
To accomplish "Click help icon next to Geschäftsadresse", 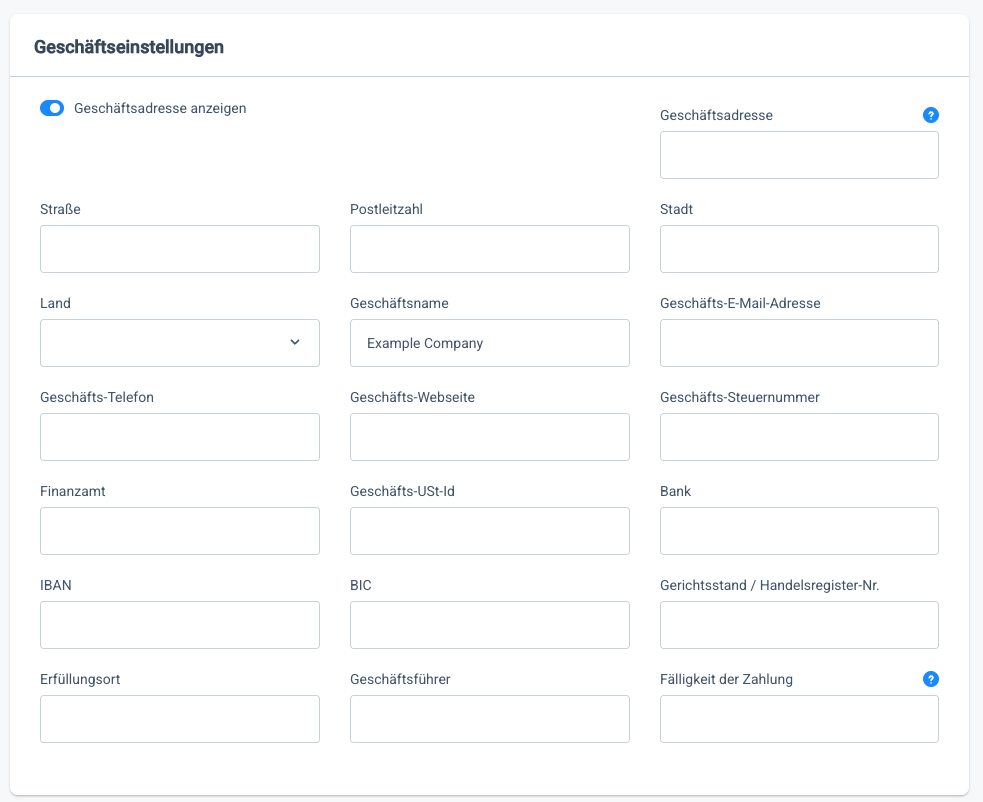I will tap(930, 115).
